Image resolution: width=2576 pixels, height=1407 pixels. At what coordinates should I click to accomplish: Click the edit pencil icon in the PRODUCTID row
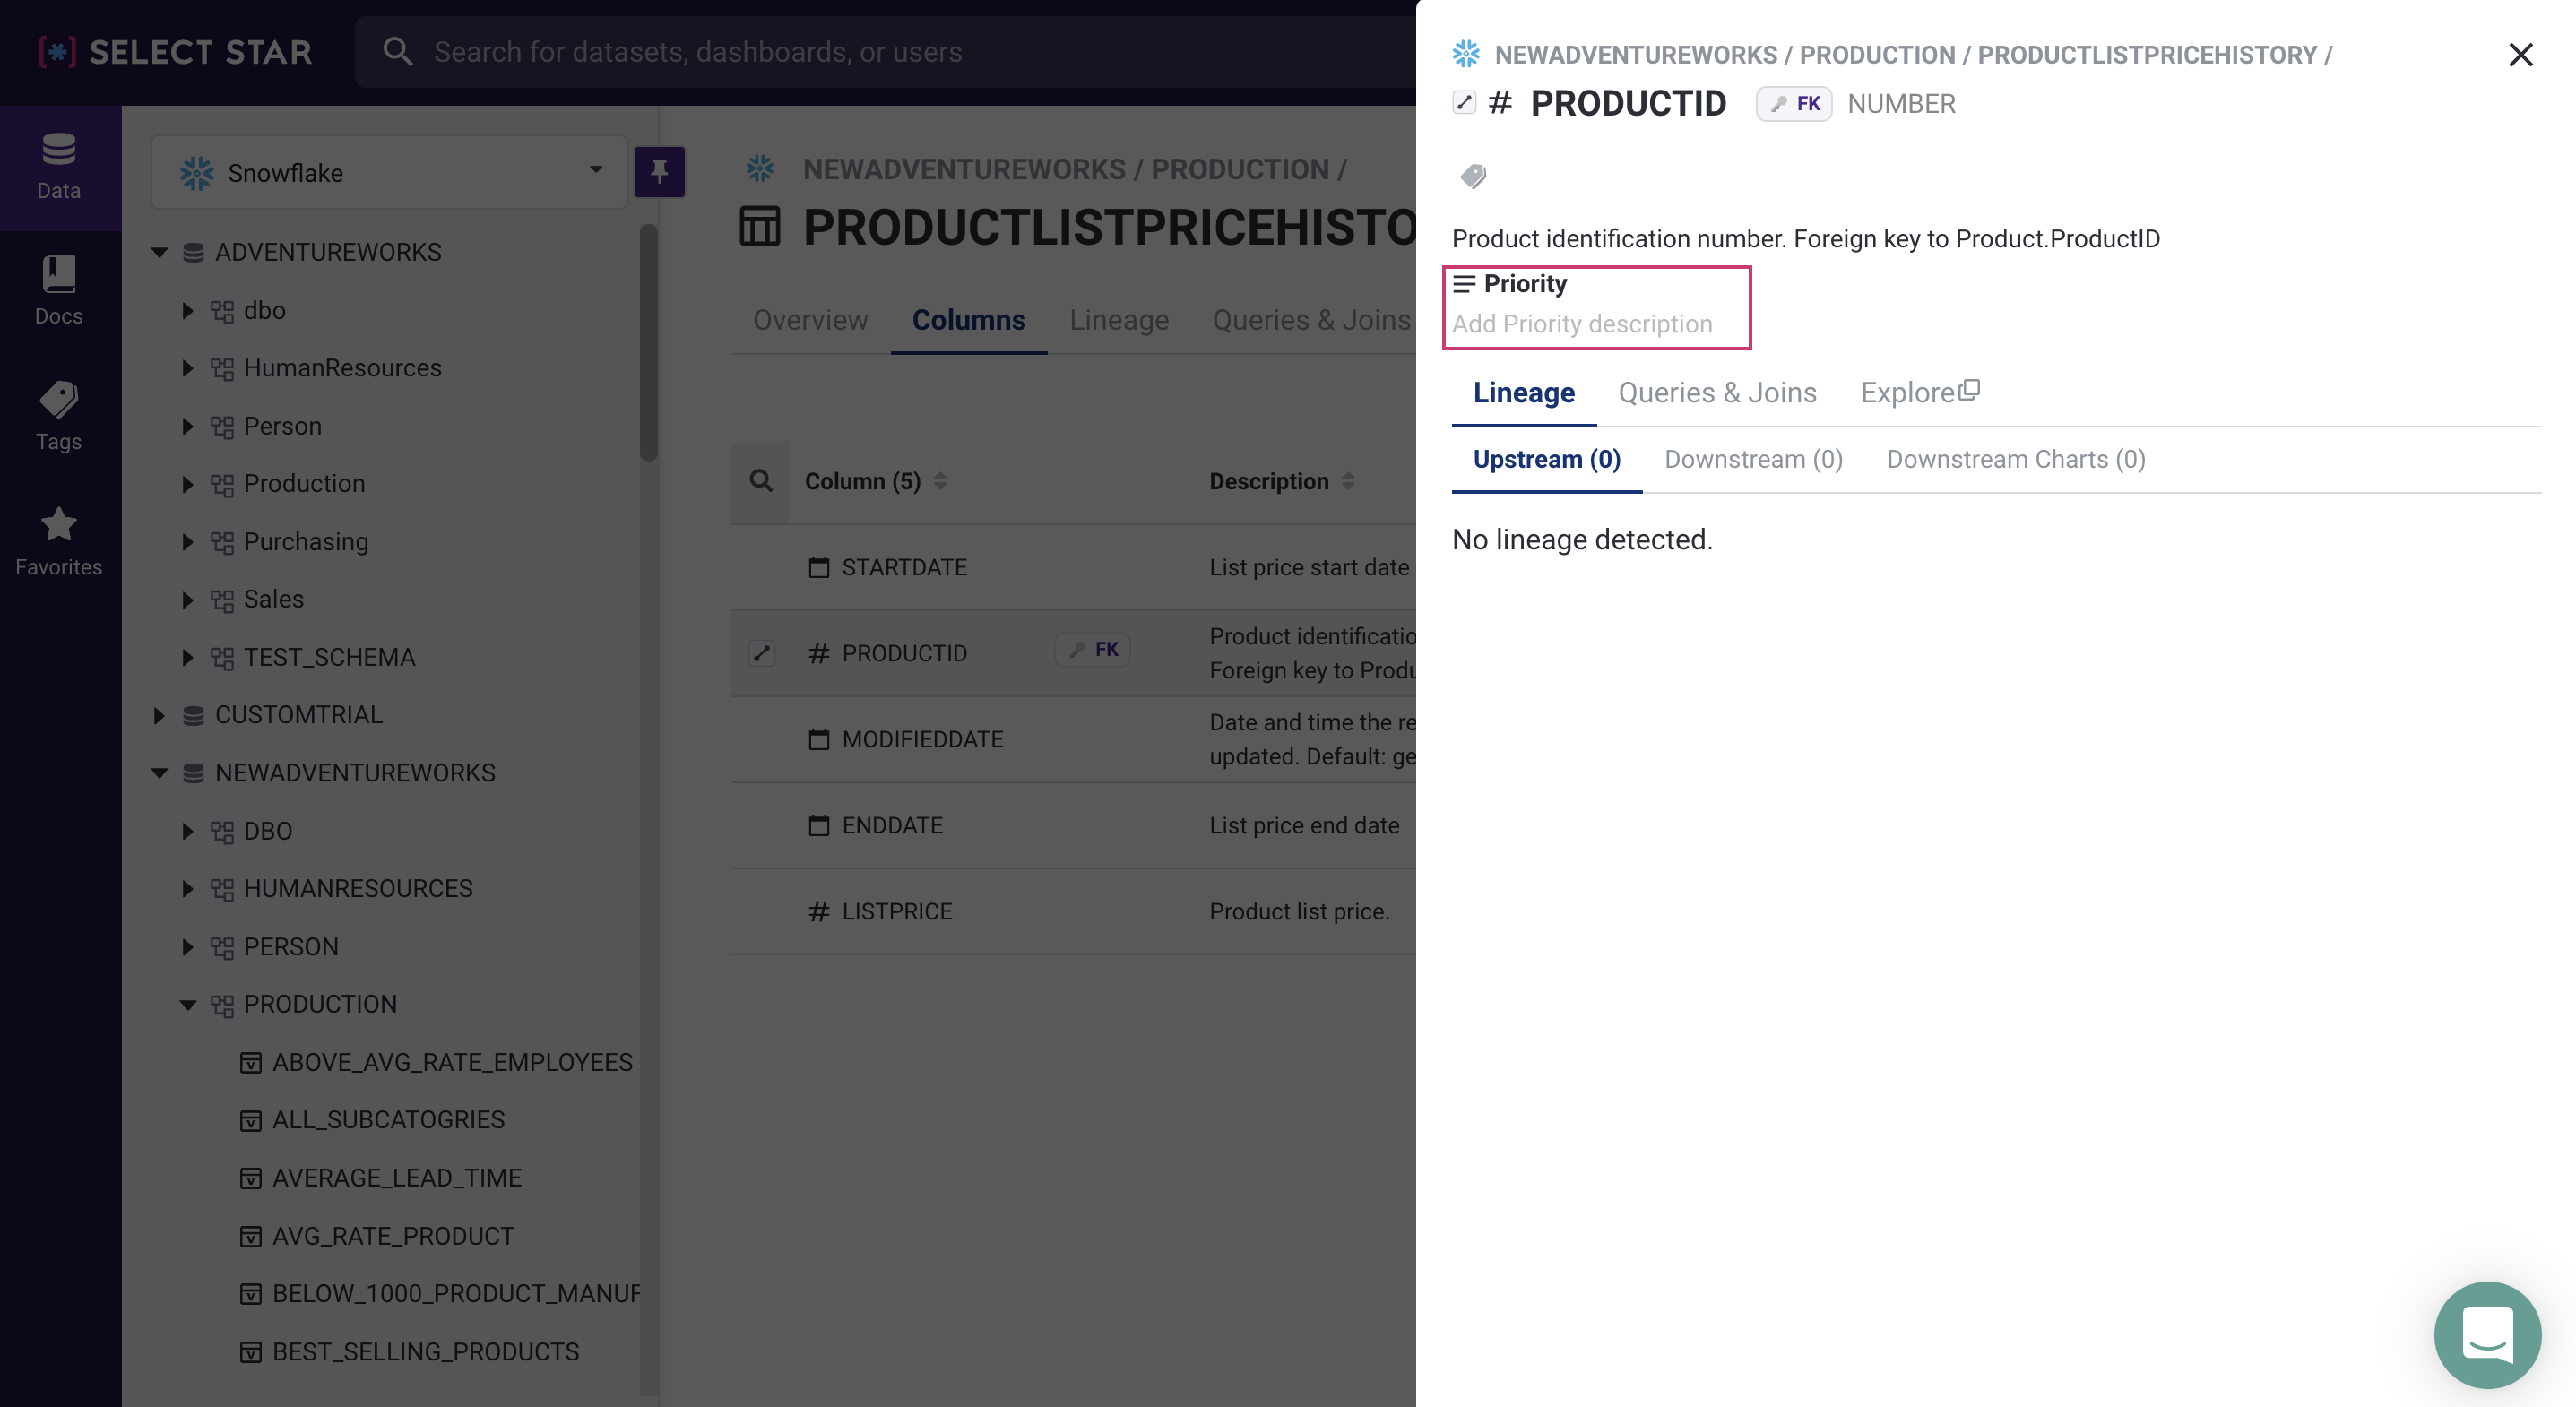coord(762,653)
